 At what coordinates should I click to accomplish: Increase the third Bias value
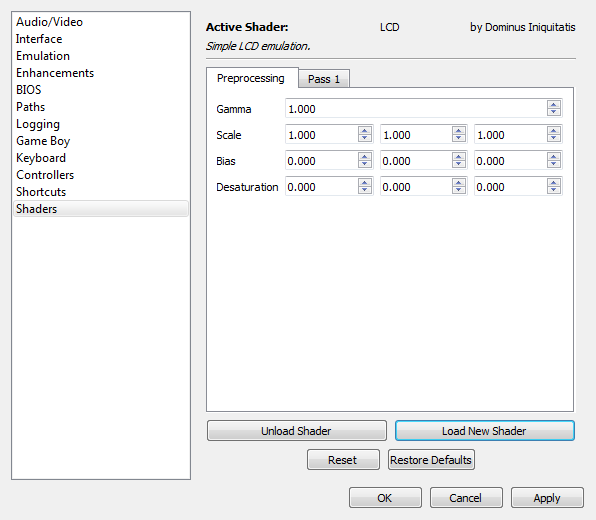554,157
